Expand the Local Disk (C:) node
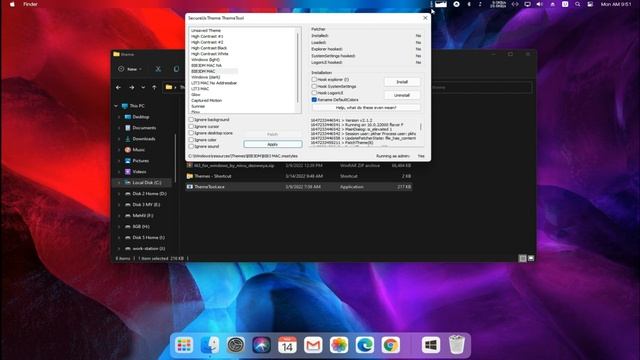The width and height of the screenshot is (640, 360). pos(119,182)
